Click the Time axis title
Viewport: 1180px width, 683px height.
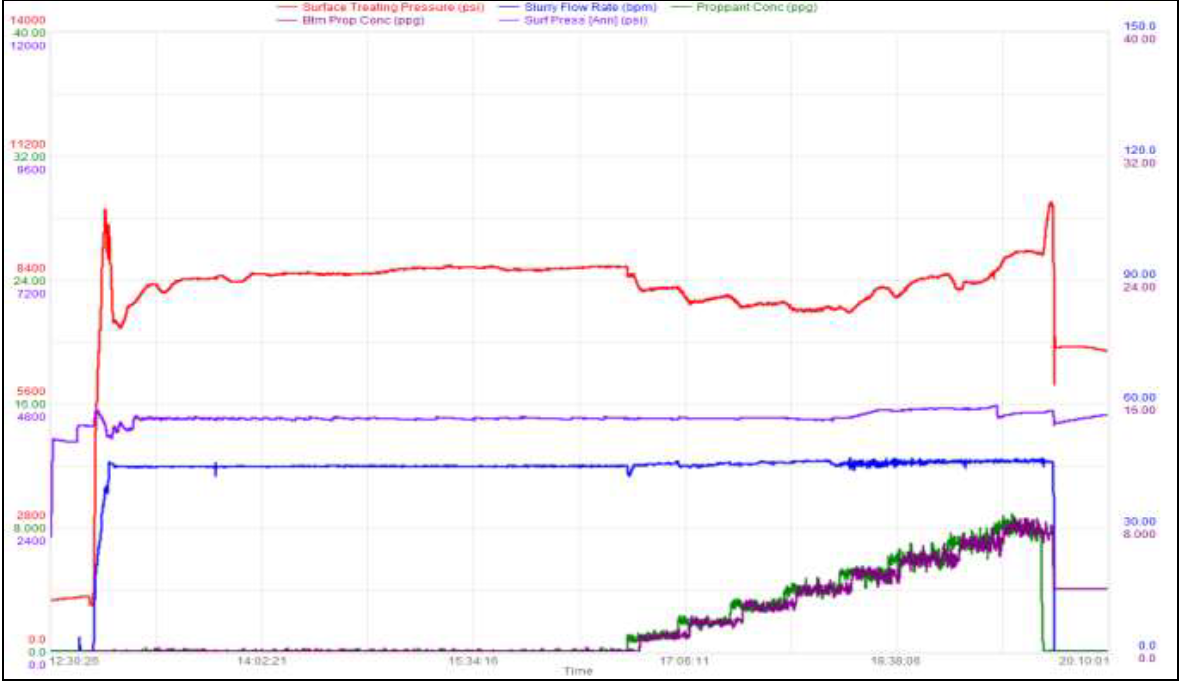[577, 671]
